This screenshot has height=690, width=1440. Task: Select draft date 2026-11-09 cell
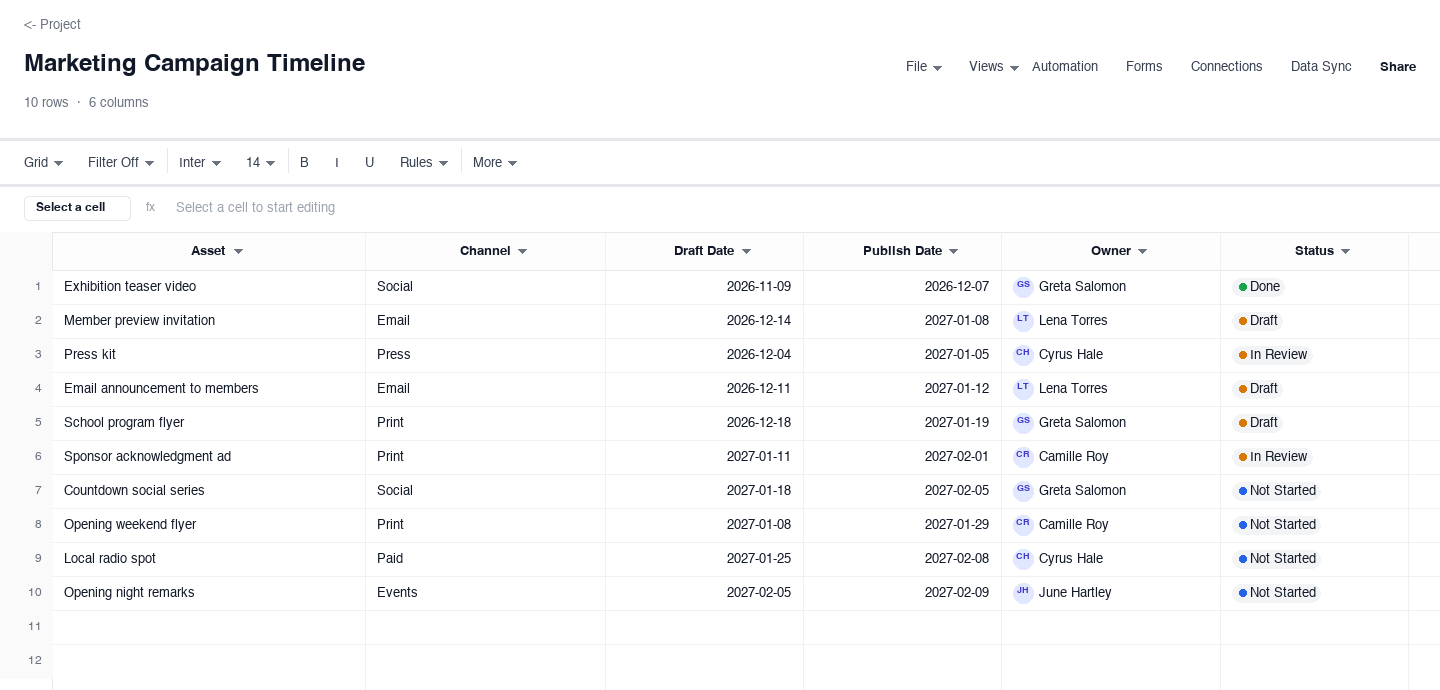(x=705, y=287)
